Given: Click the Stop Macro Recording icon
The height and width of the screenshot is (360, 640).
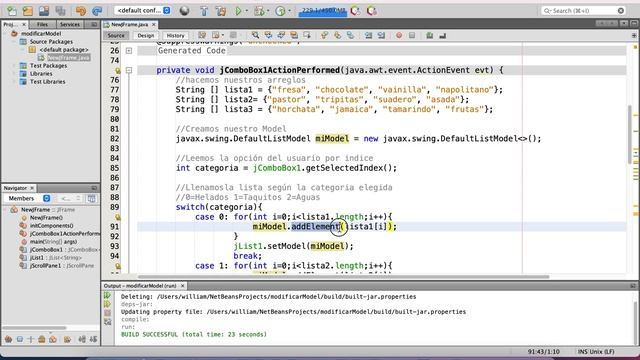Looking at the screenshot, I should click(x=412, y=36).
